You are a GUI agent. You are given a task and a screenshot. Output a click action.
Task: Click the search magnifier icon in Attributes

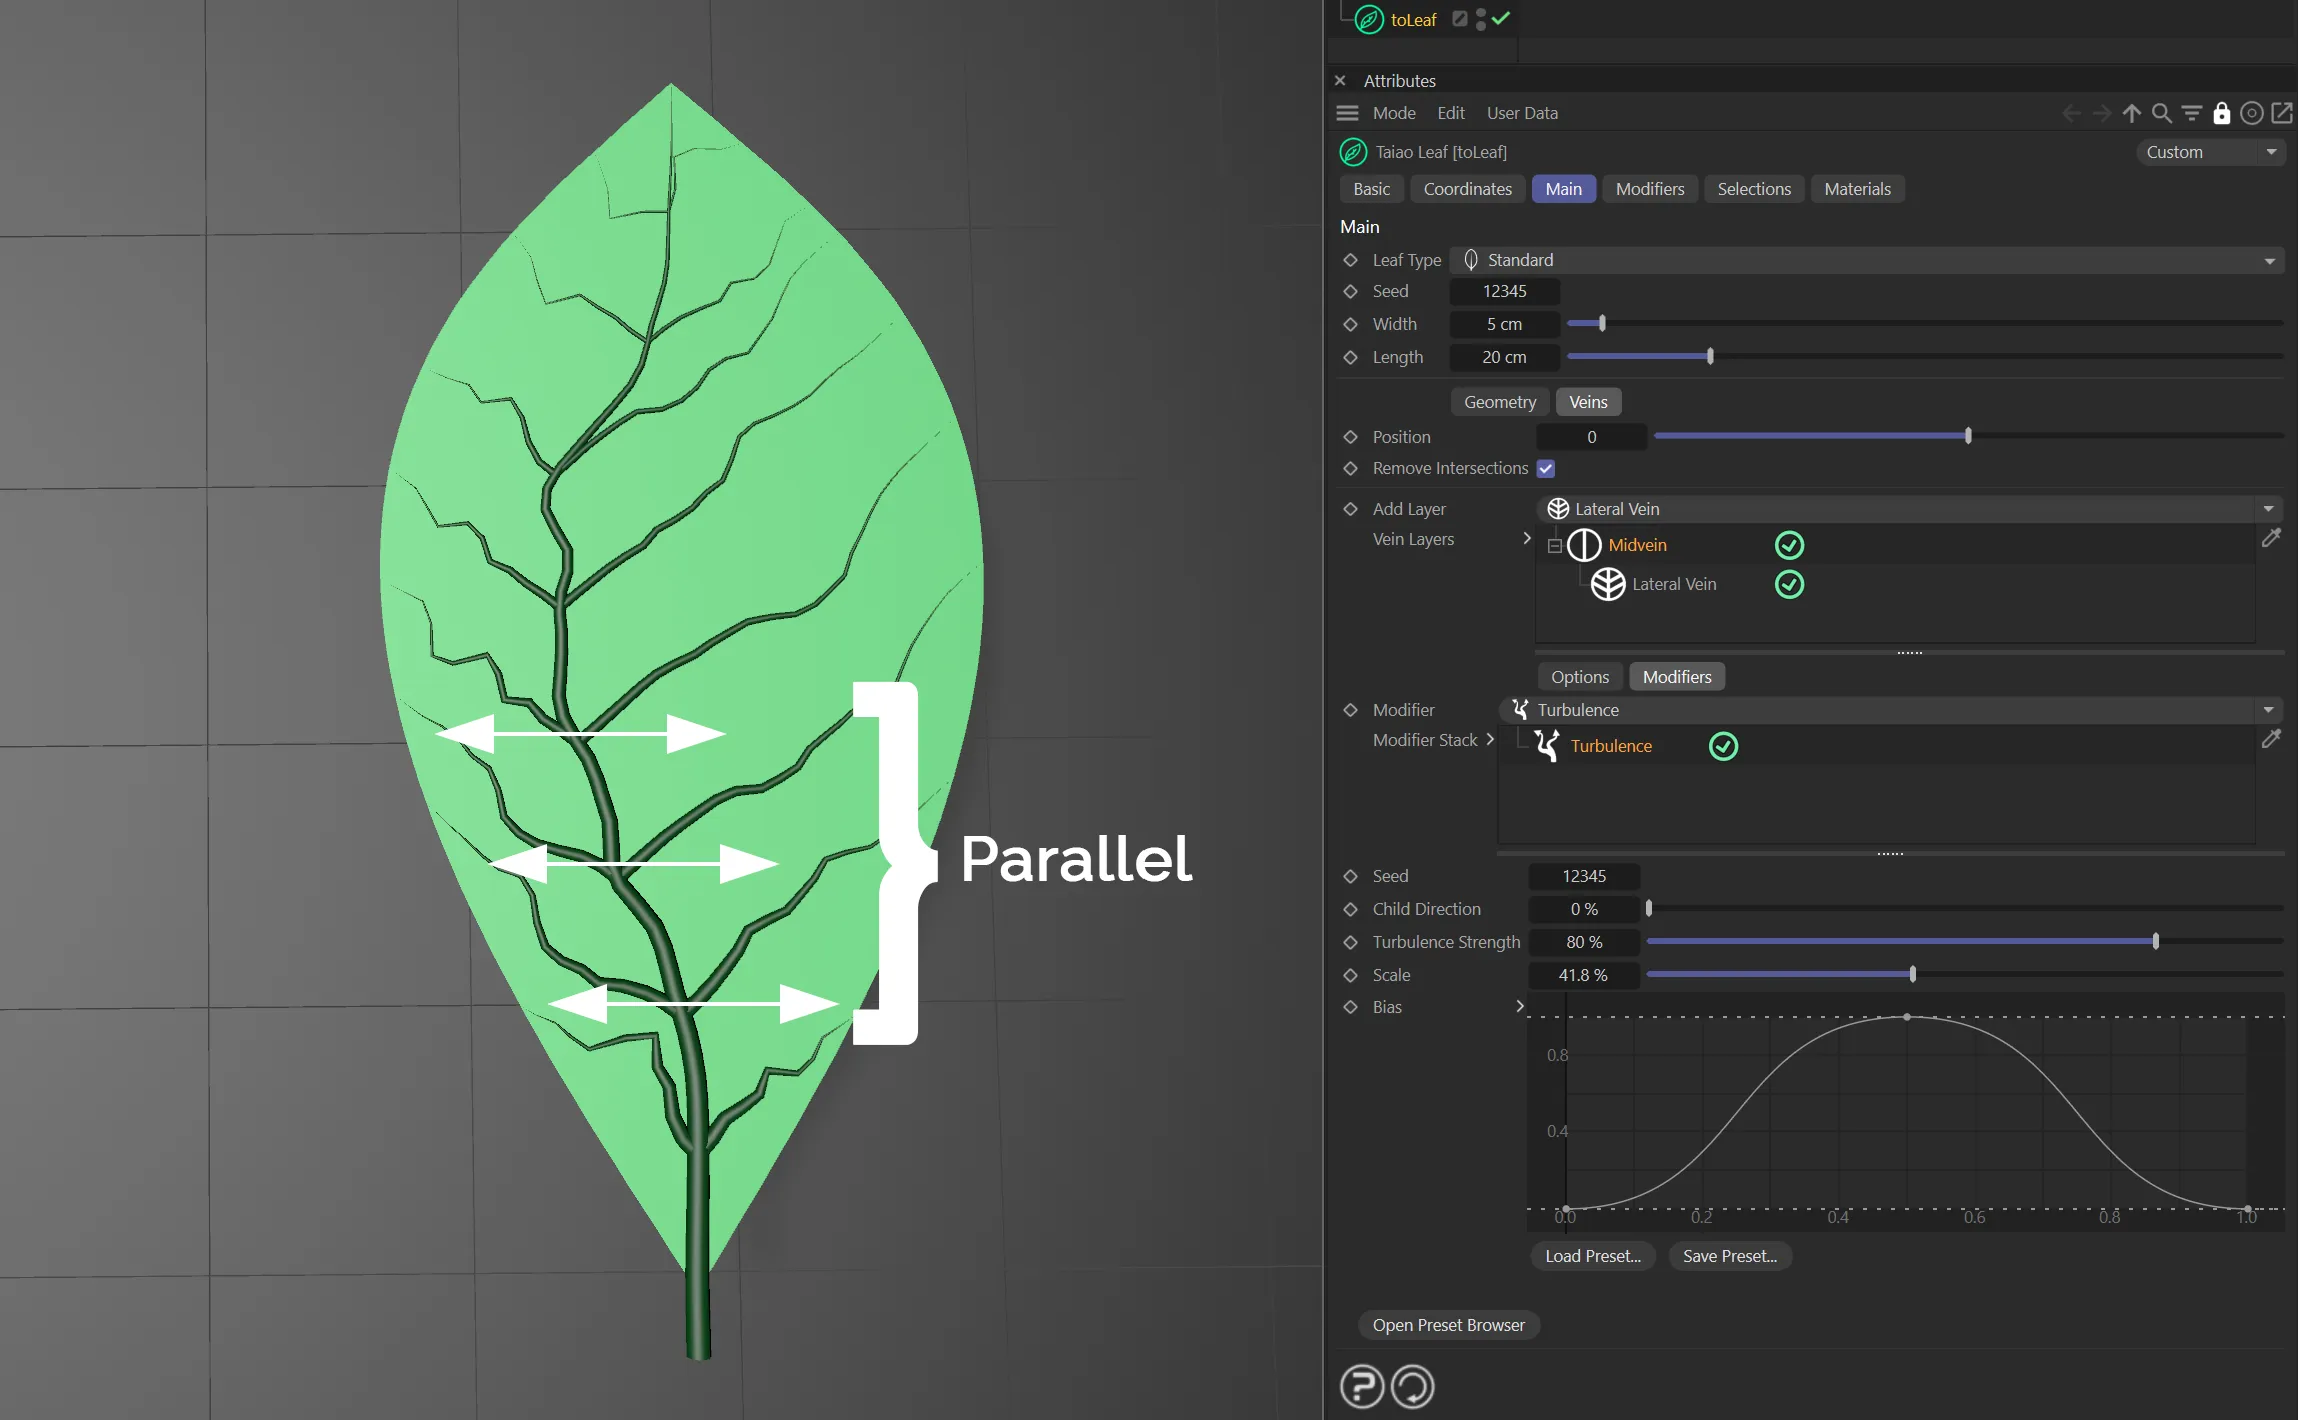tap(2161, 113)
